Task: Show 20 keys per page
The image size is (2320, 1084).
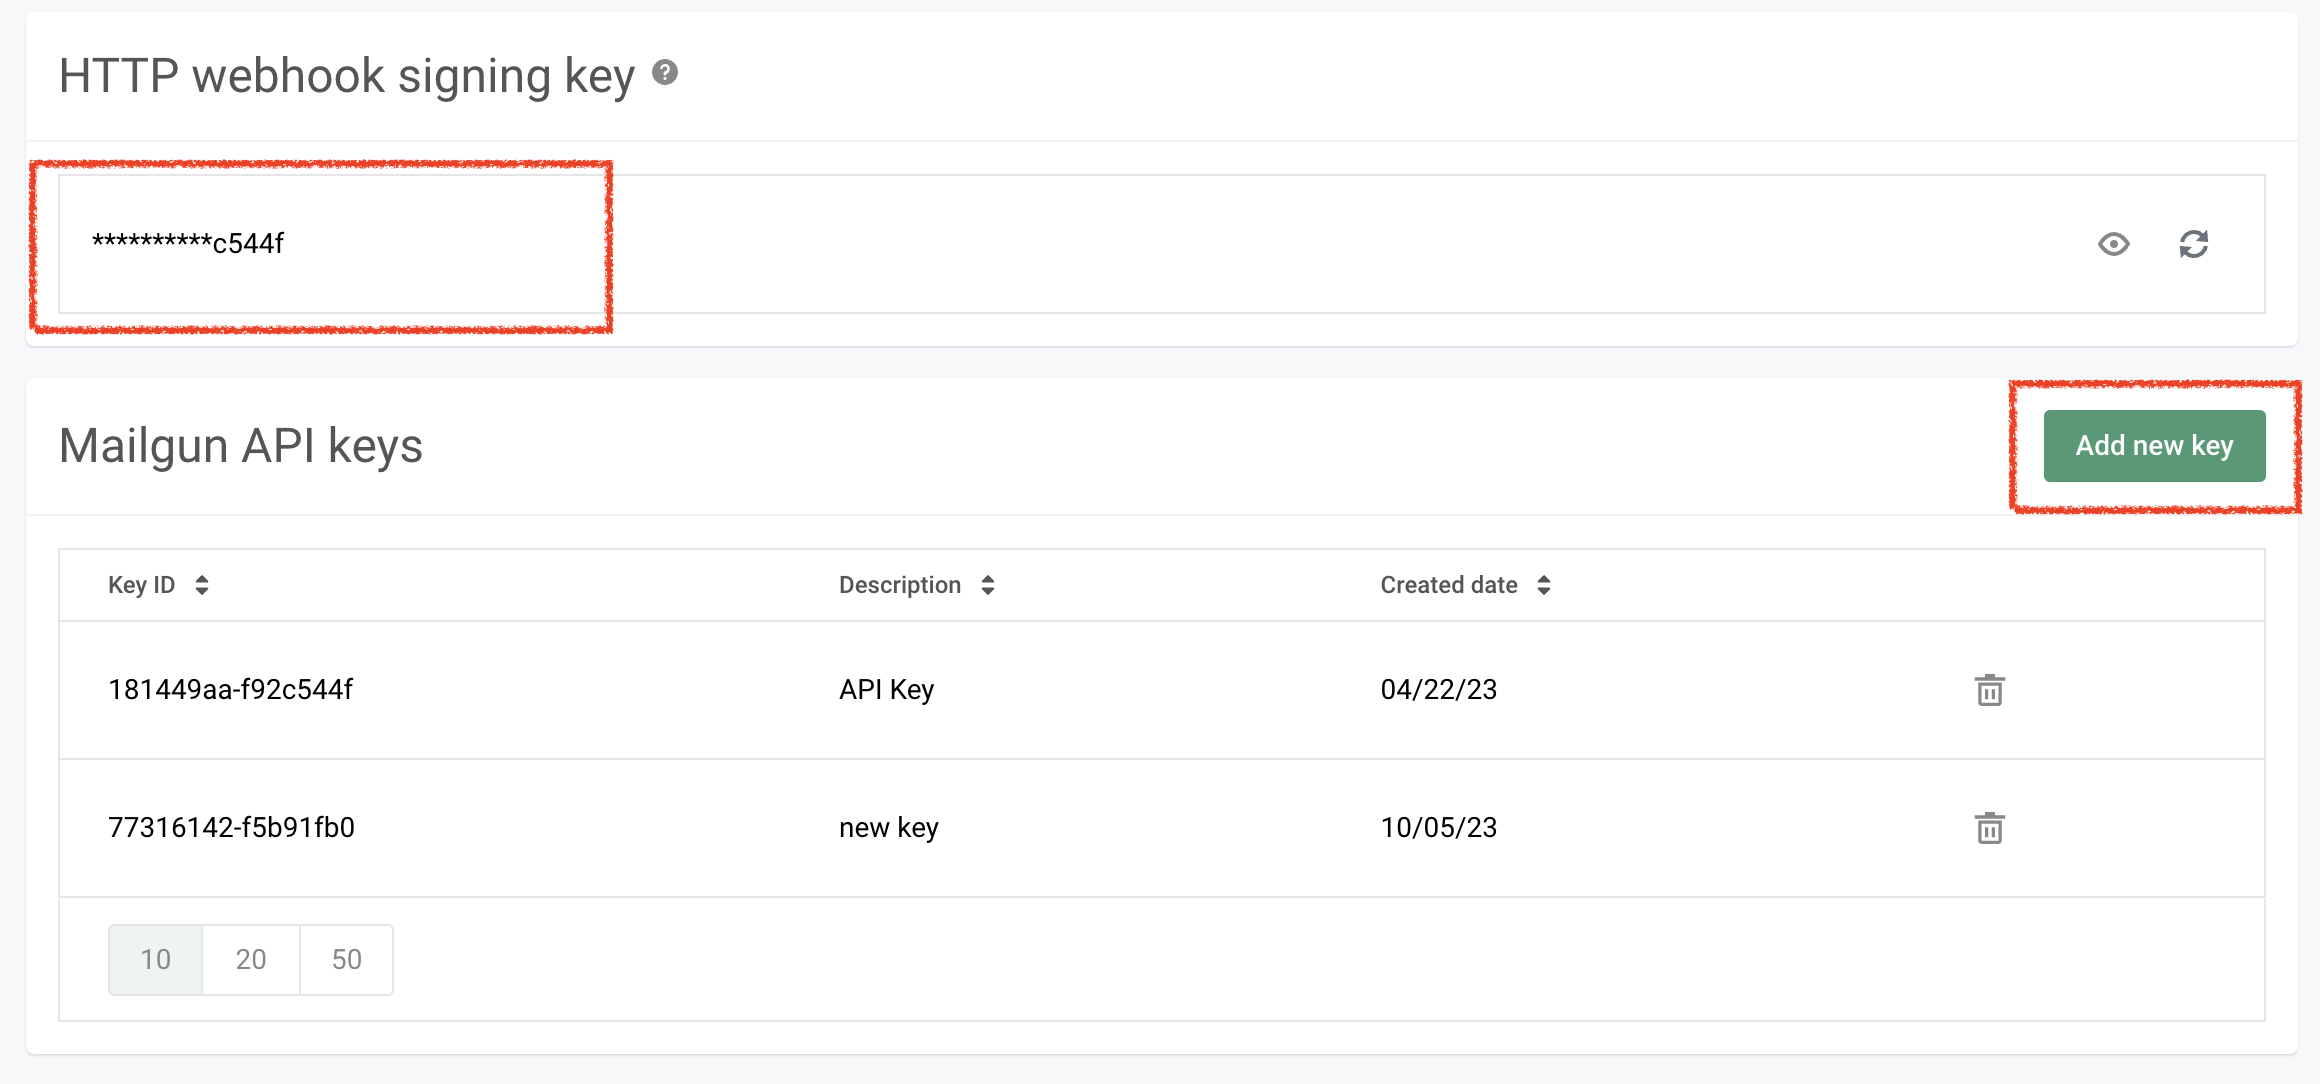Action: 251,960
